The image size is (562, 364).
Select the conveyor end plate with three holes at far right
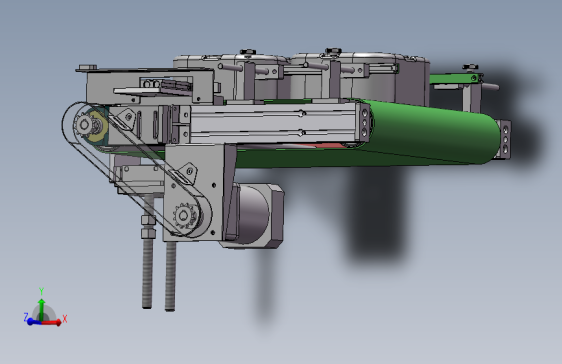(x=505, y=139)
